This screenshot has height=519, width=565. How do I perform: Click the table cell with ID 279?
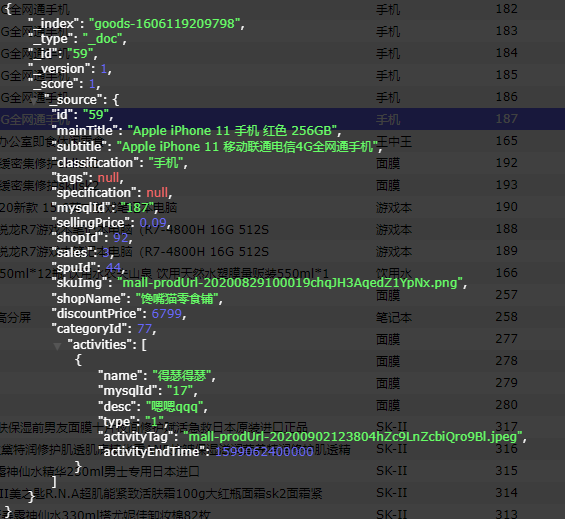point(506,382)
